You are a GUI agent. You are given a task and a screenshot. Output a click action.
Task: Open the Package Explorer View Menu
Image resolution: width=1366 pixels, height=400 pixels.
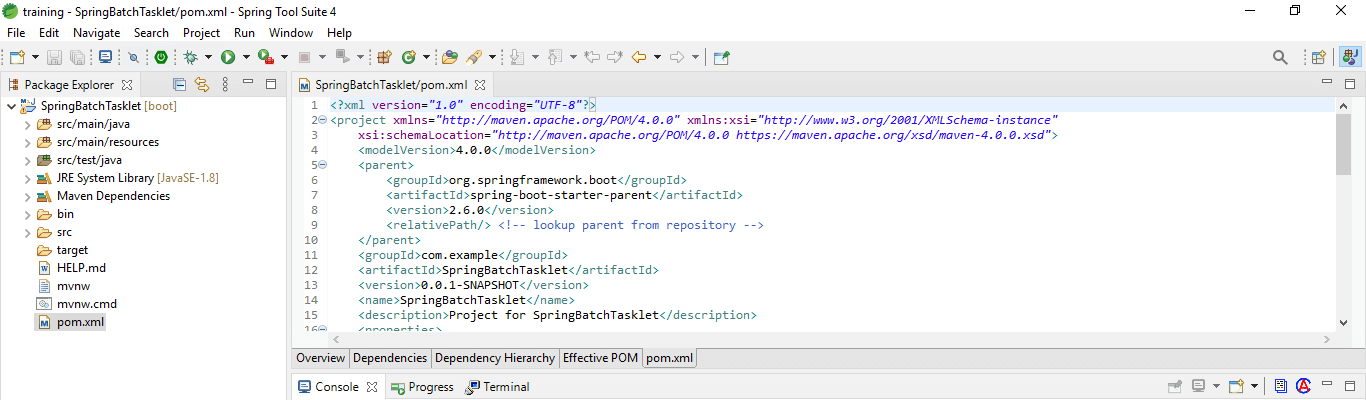click(225, 85)
